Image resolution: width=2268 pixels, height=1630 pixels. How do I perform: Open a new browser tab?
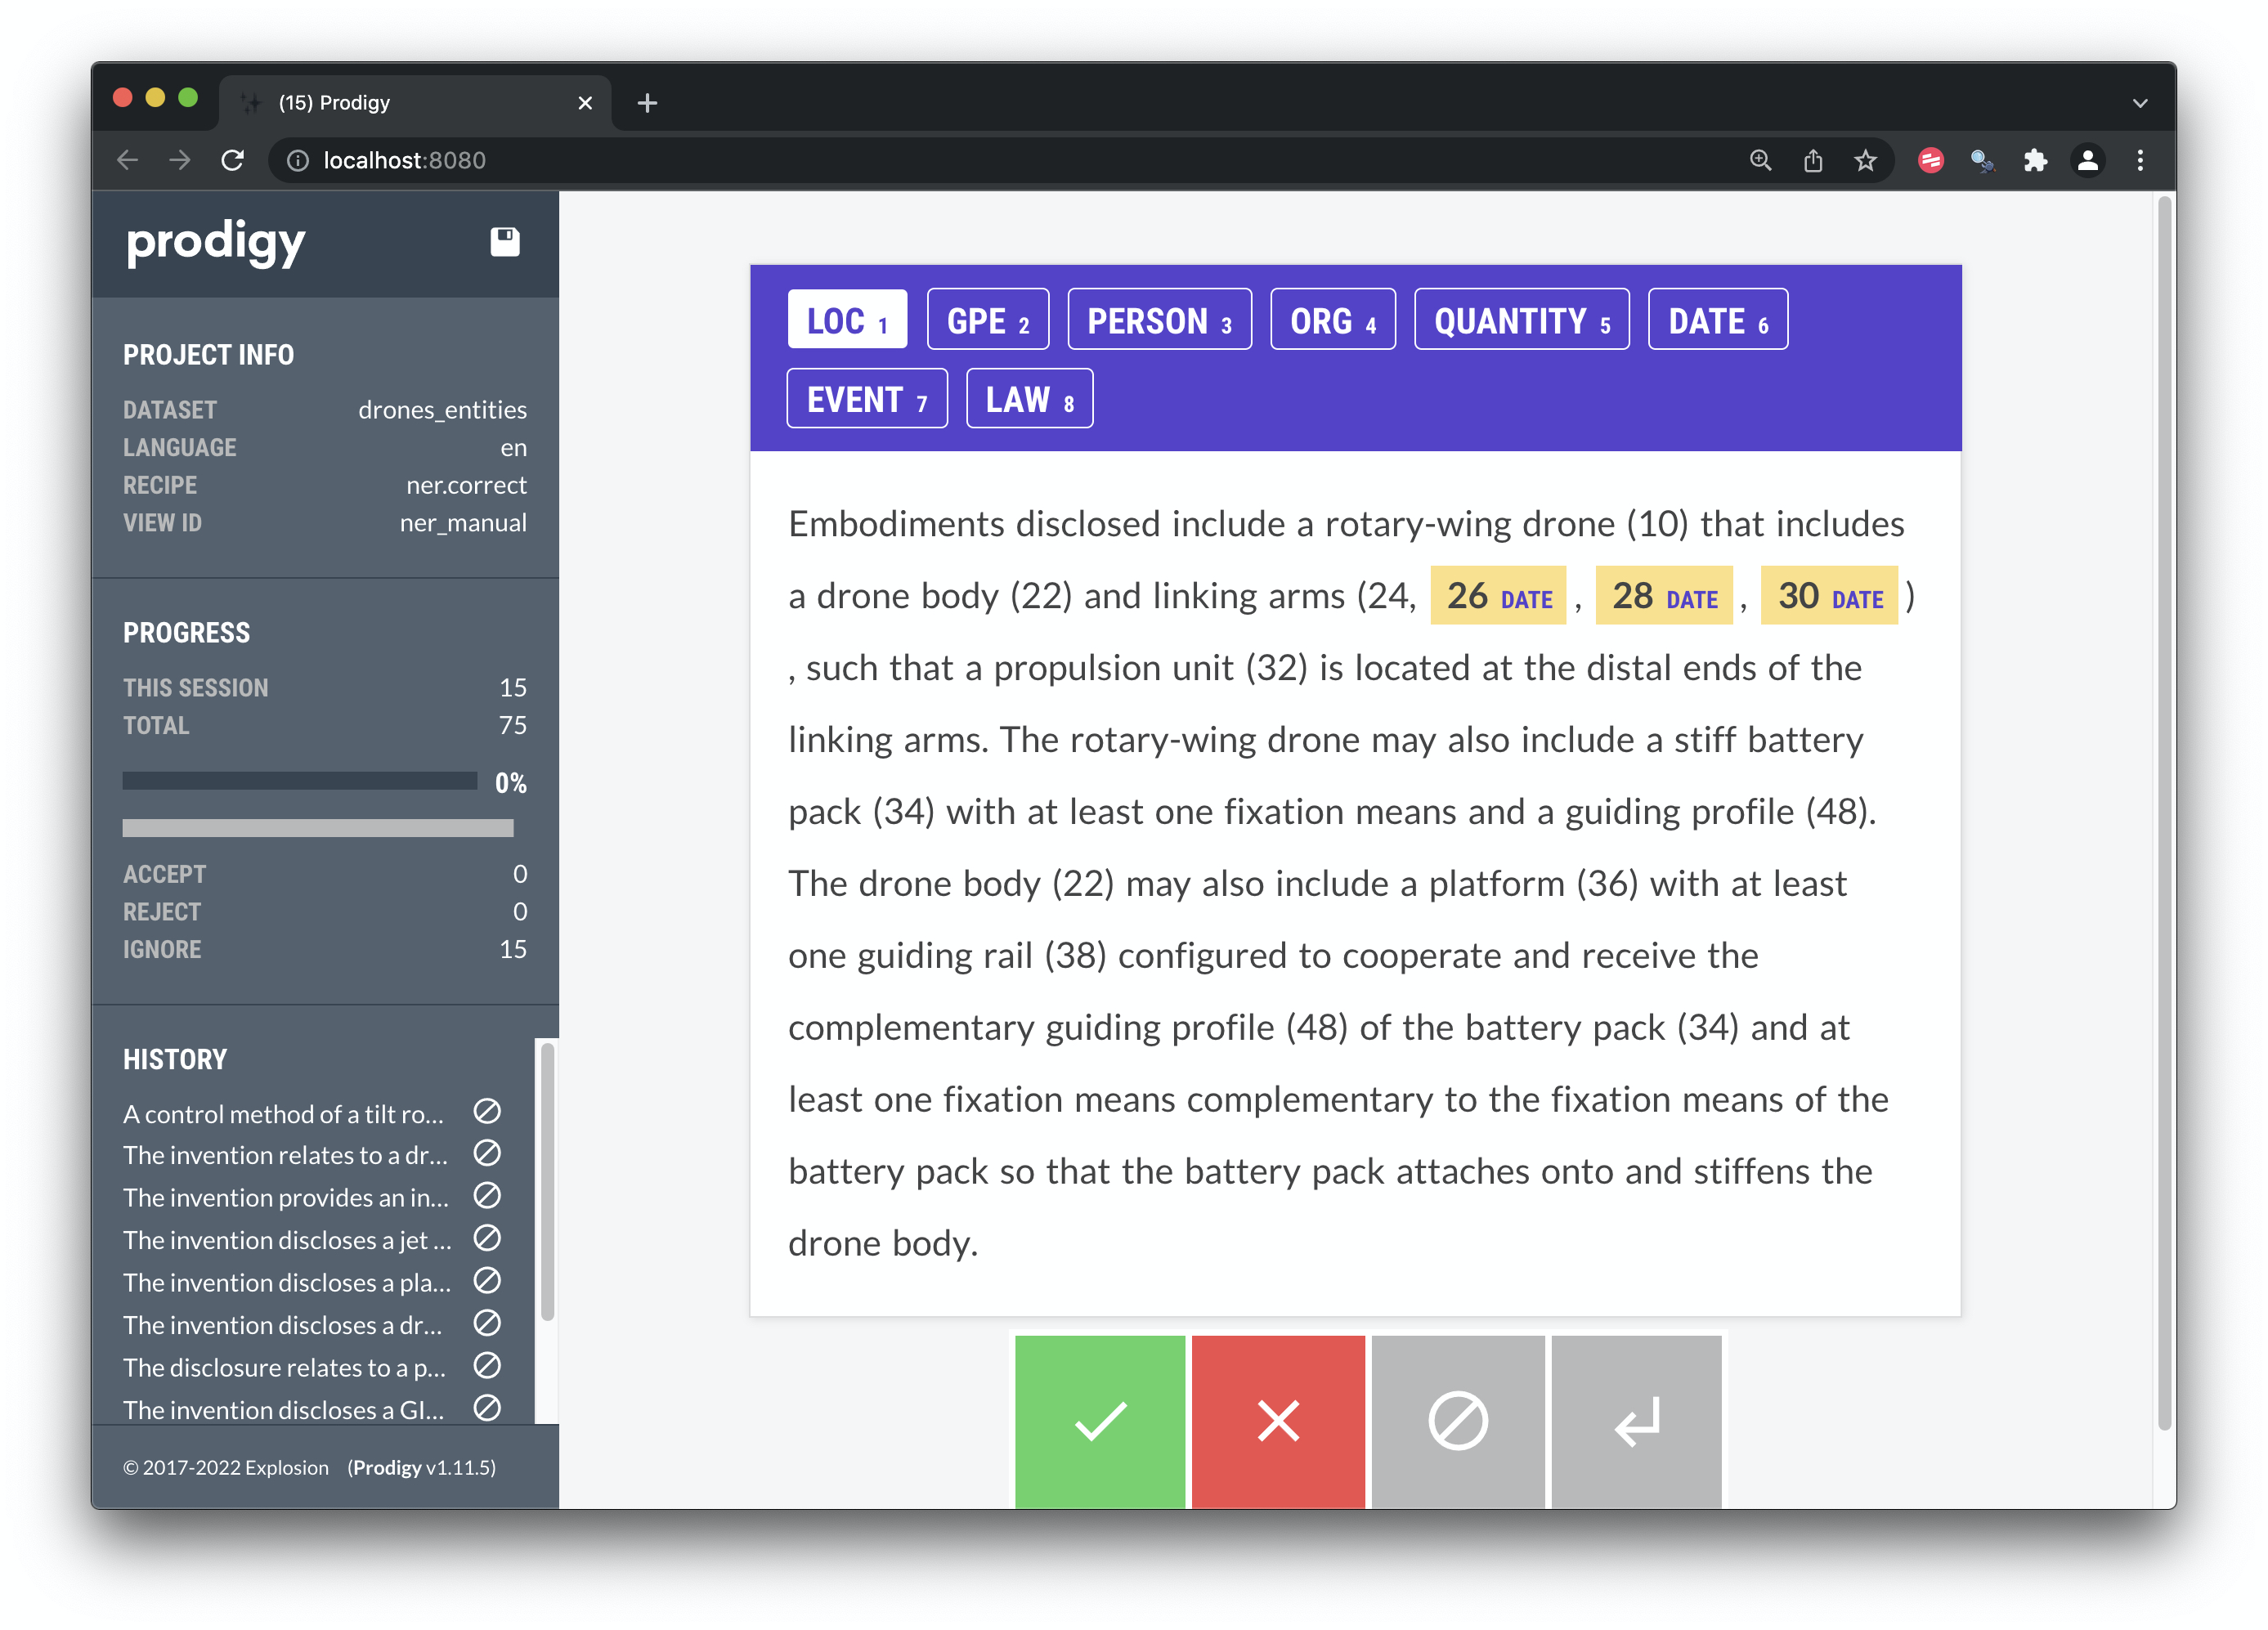click(647, 103)
